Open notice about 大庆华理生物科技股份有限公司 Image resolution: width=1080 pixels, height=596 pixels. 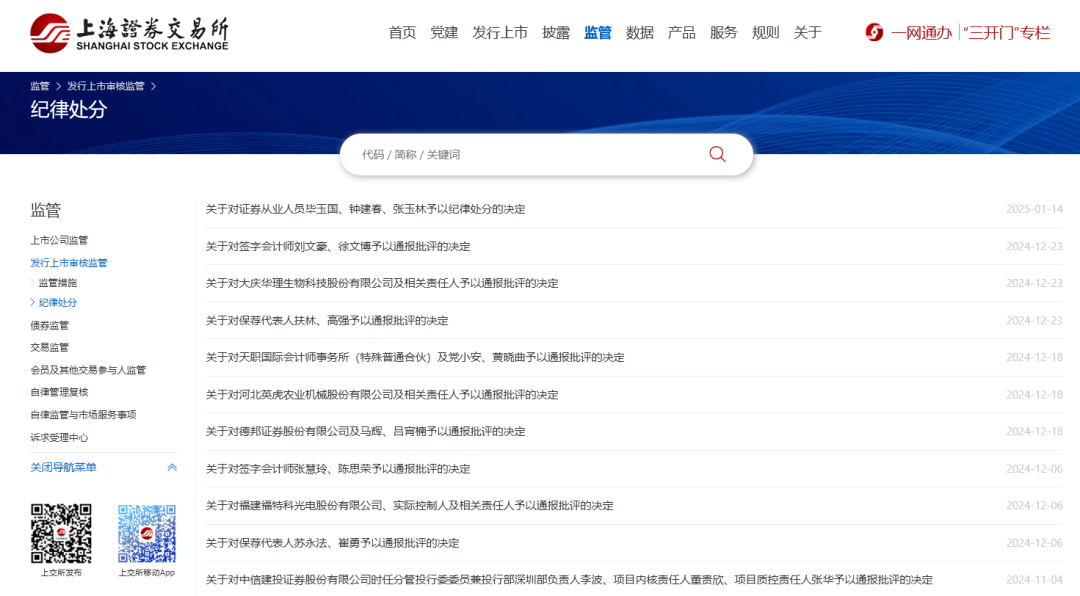(382, 283)
